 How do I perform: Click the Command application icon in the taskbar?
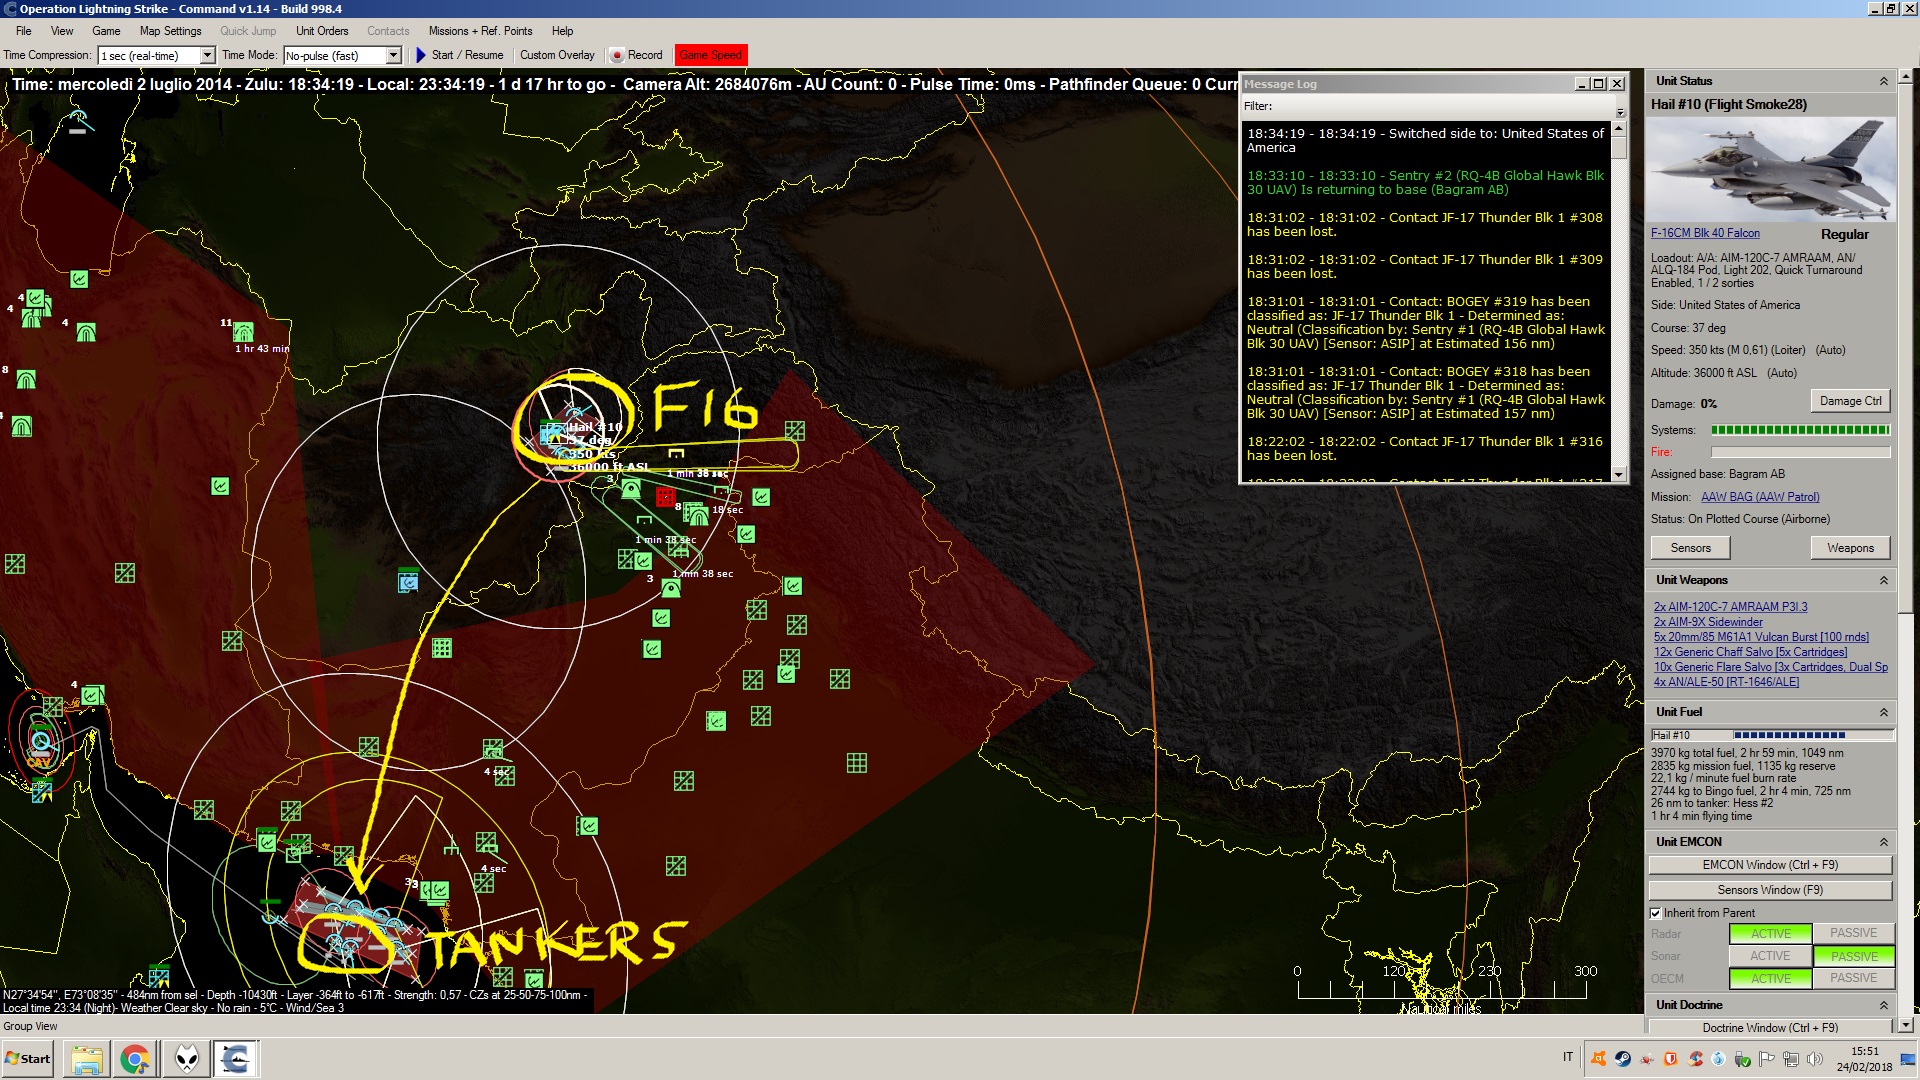(x=235, y=1058)
